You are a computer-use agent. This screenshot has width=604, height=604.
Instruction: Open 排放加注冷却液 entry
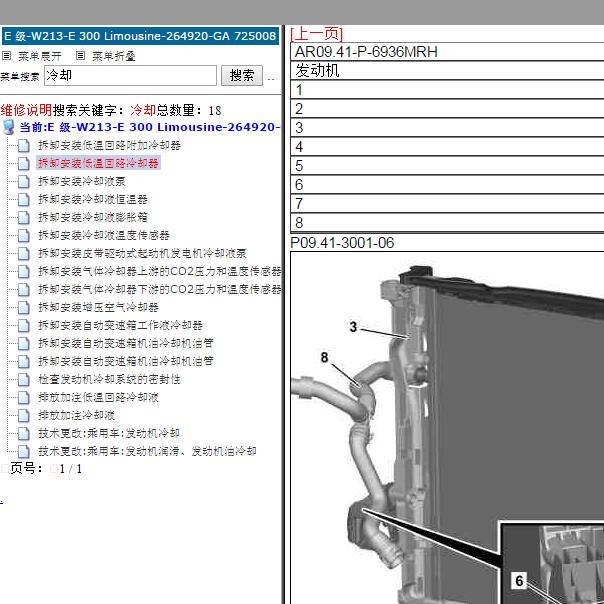(76, 415)
